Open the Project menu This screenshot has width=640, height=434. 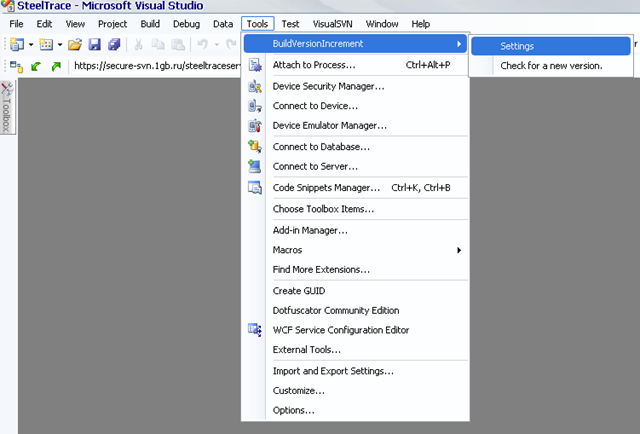[113, 24]
